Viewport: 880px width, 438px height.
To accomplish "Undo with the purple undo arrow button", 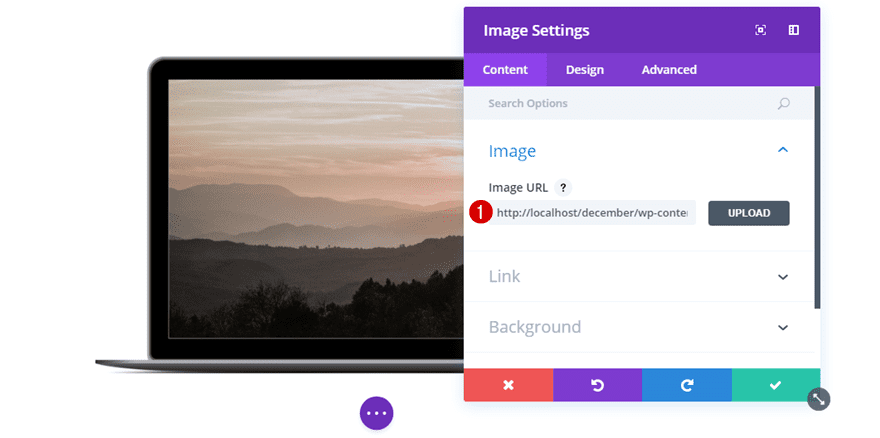I will [598, 385].
